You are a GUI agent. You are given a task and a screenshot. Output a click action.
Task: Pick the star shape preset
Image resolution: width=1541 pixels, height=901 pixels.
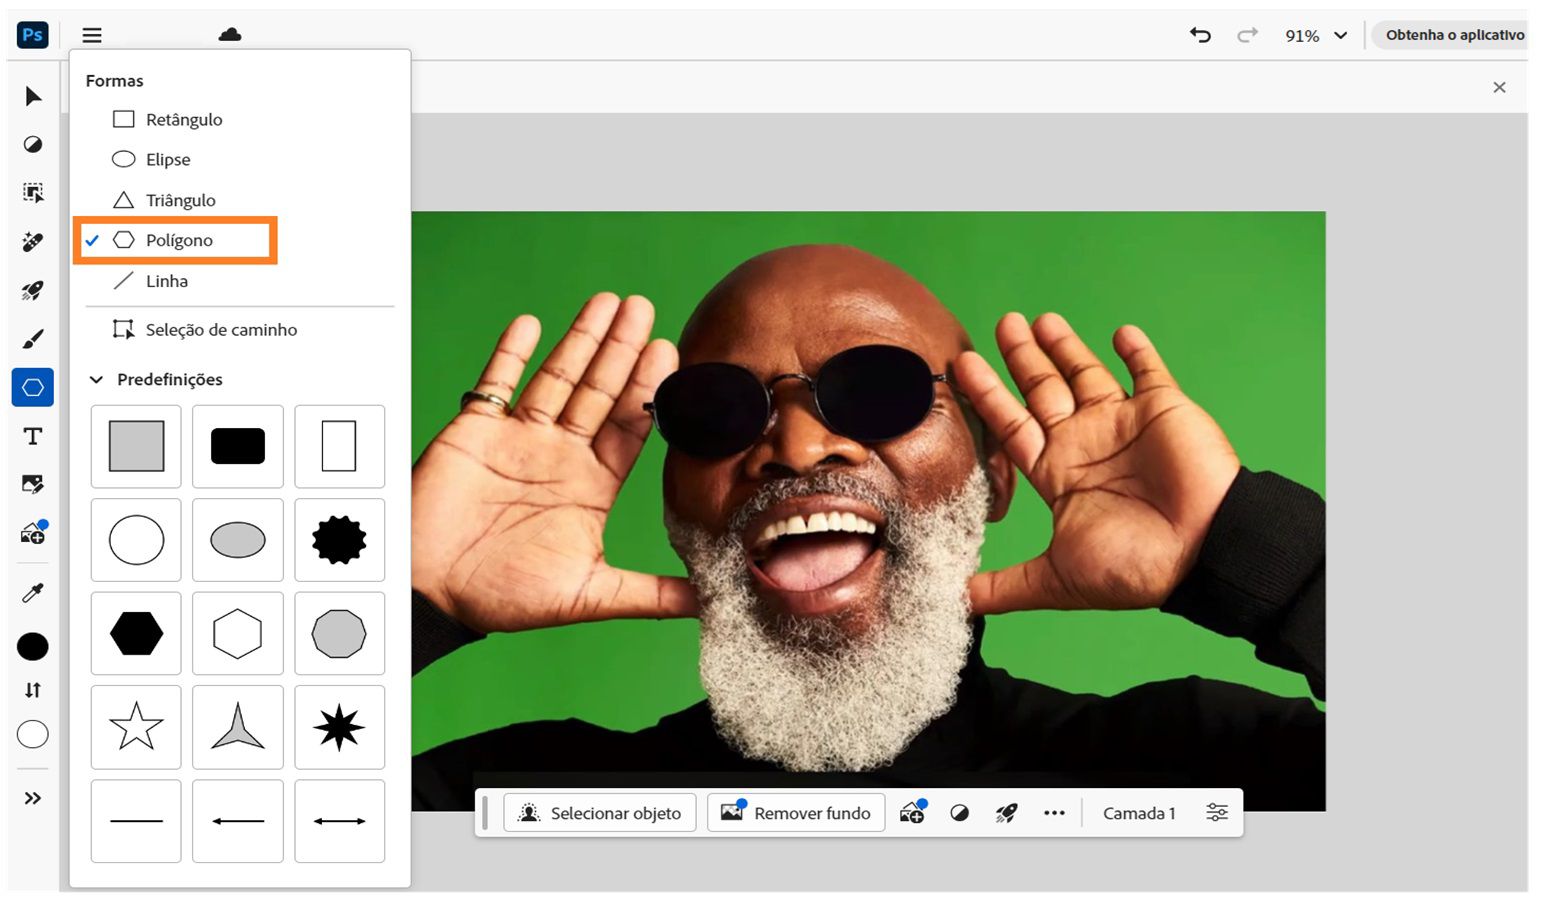click(135, 727)
